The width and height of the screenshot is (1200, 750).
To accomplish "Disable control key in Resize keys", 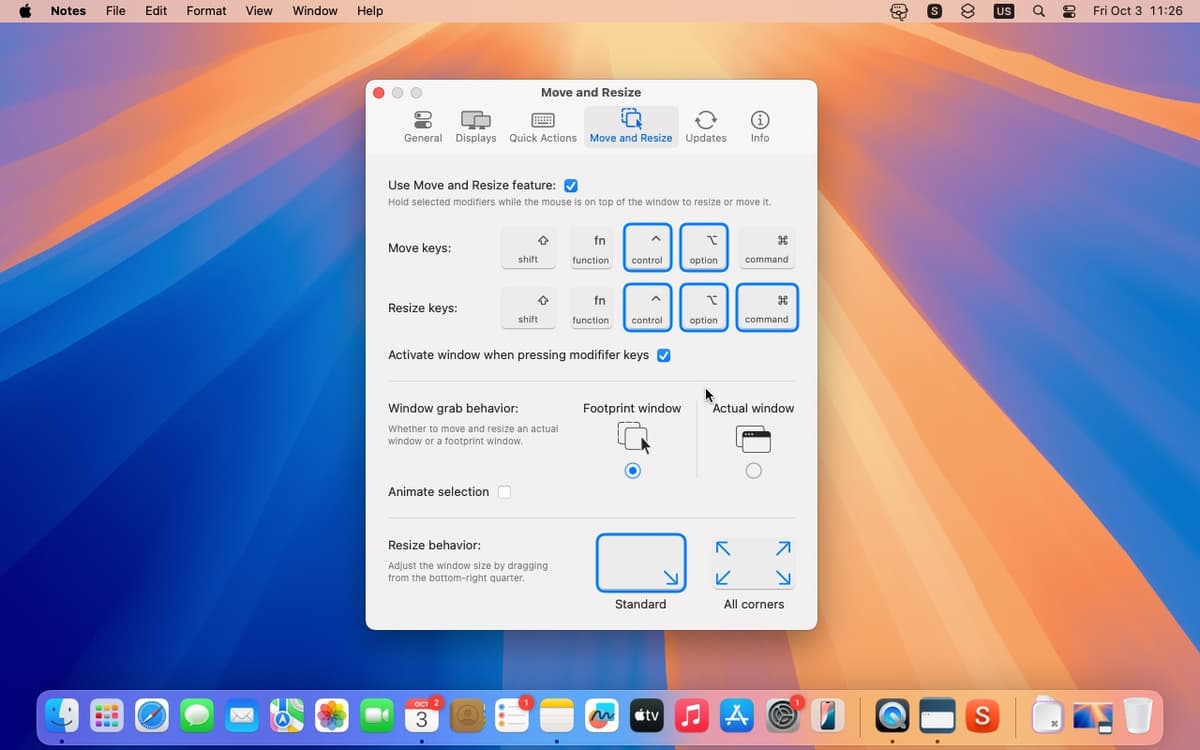I will [x=647, y=308].
